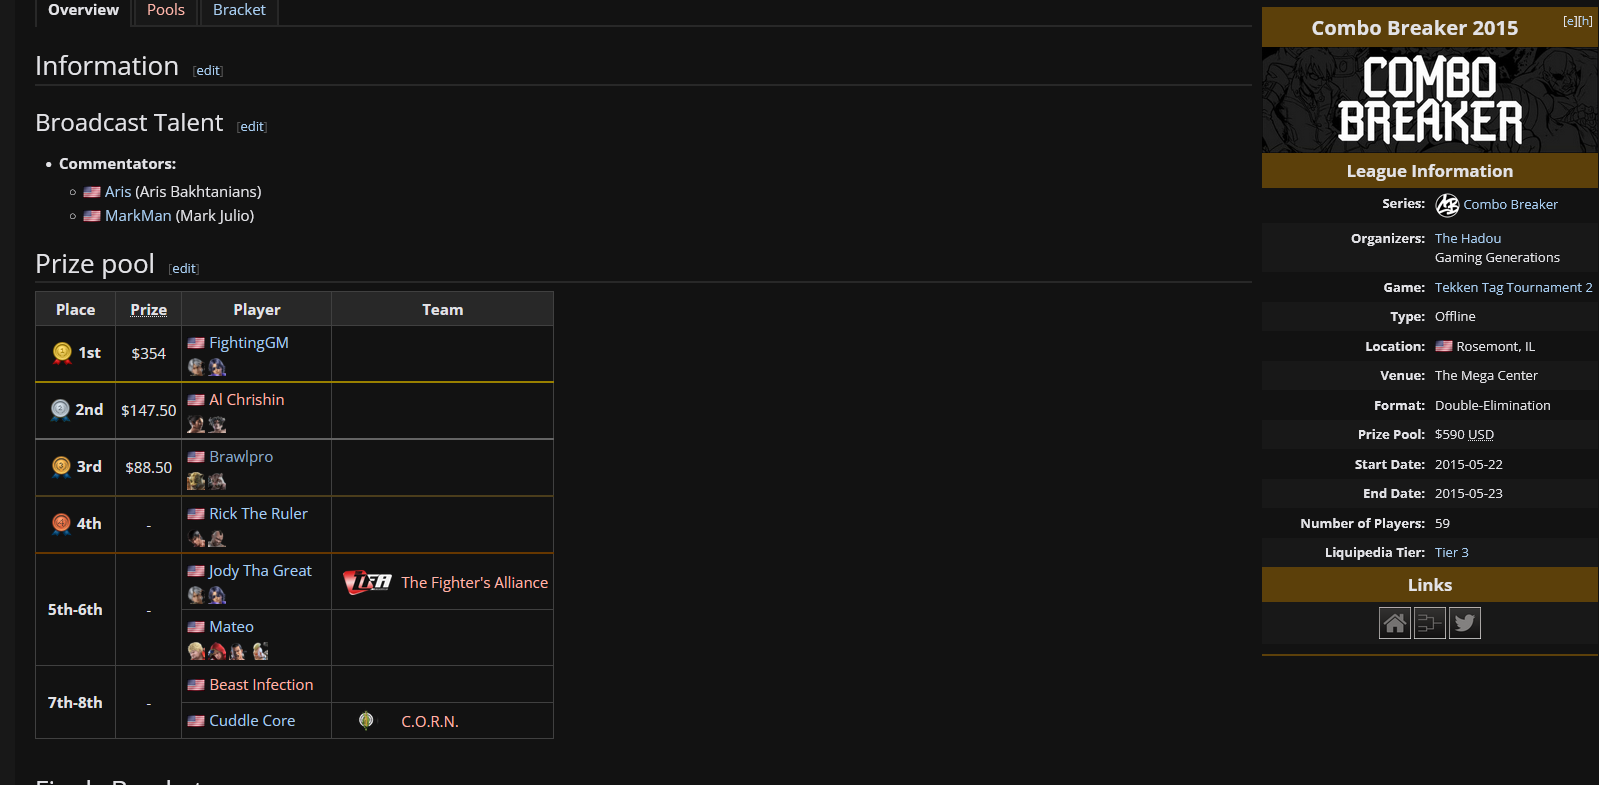Screen dimensions: 1599x785
Task: Open The Fighter's Alliance team page
Action: pos(475,583)
